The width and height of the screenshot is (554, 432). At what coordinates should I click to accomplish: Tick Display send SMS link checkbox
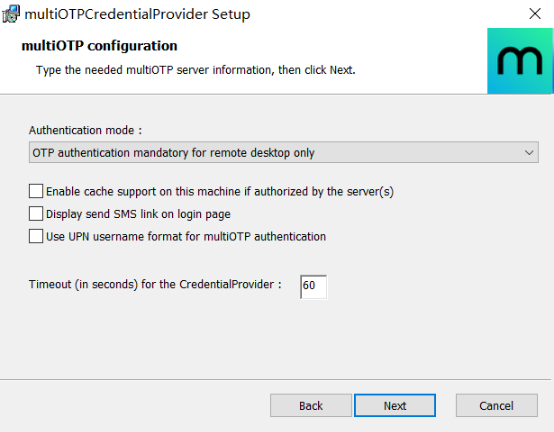36,214
